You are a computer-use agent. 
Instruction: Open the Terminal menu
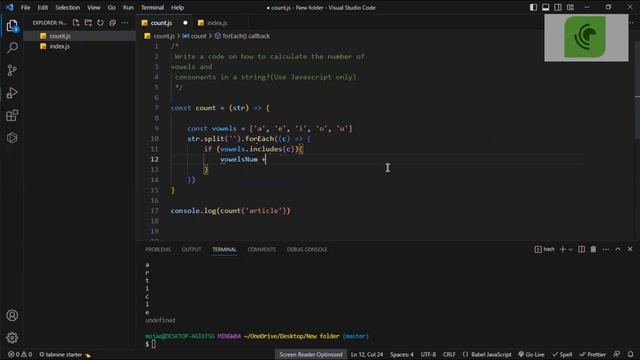click(152, 7)
